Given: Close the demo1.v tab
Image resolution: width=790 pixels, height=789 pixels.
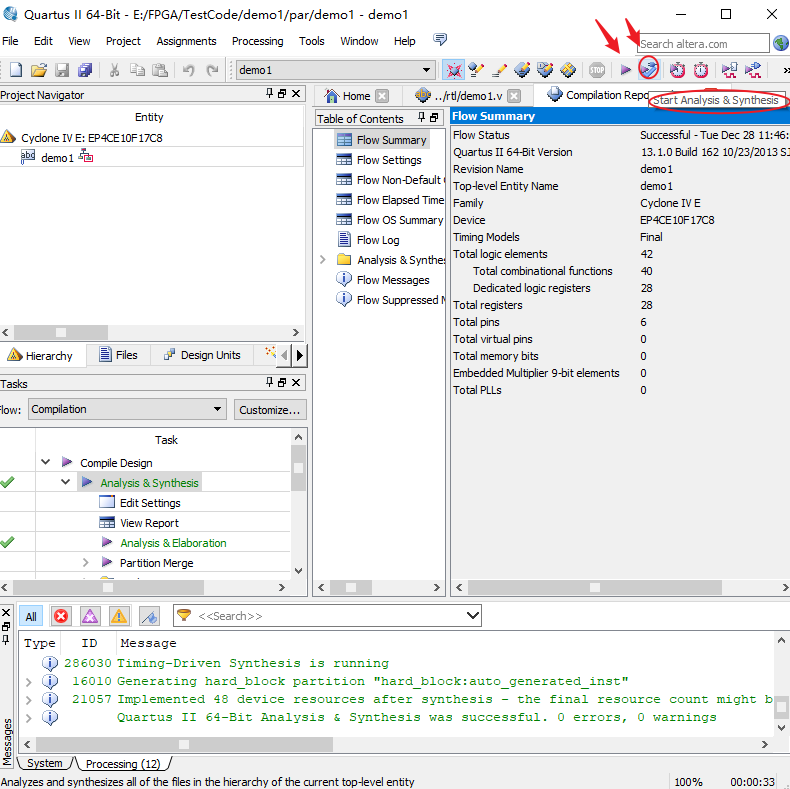Looking at the screenshot, I should point(514,96).
